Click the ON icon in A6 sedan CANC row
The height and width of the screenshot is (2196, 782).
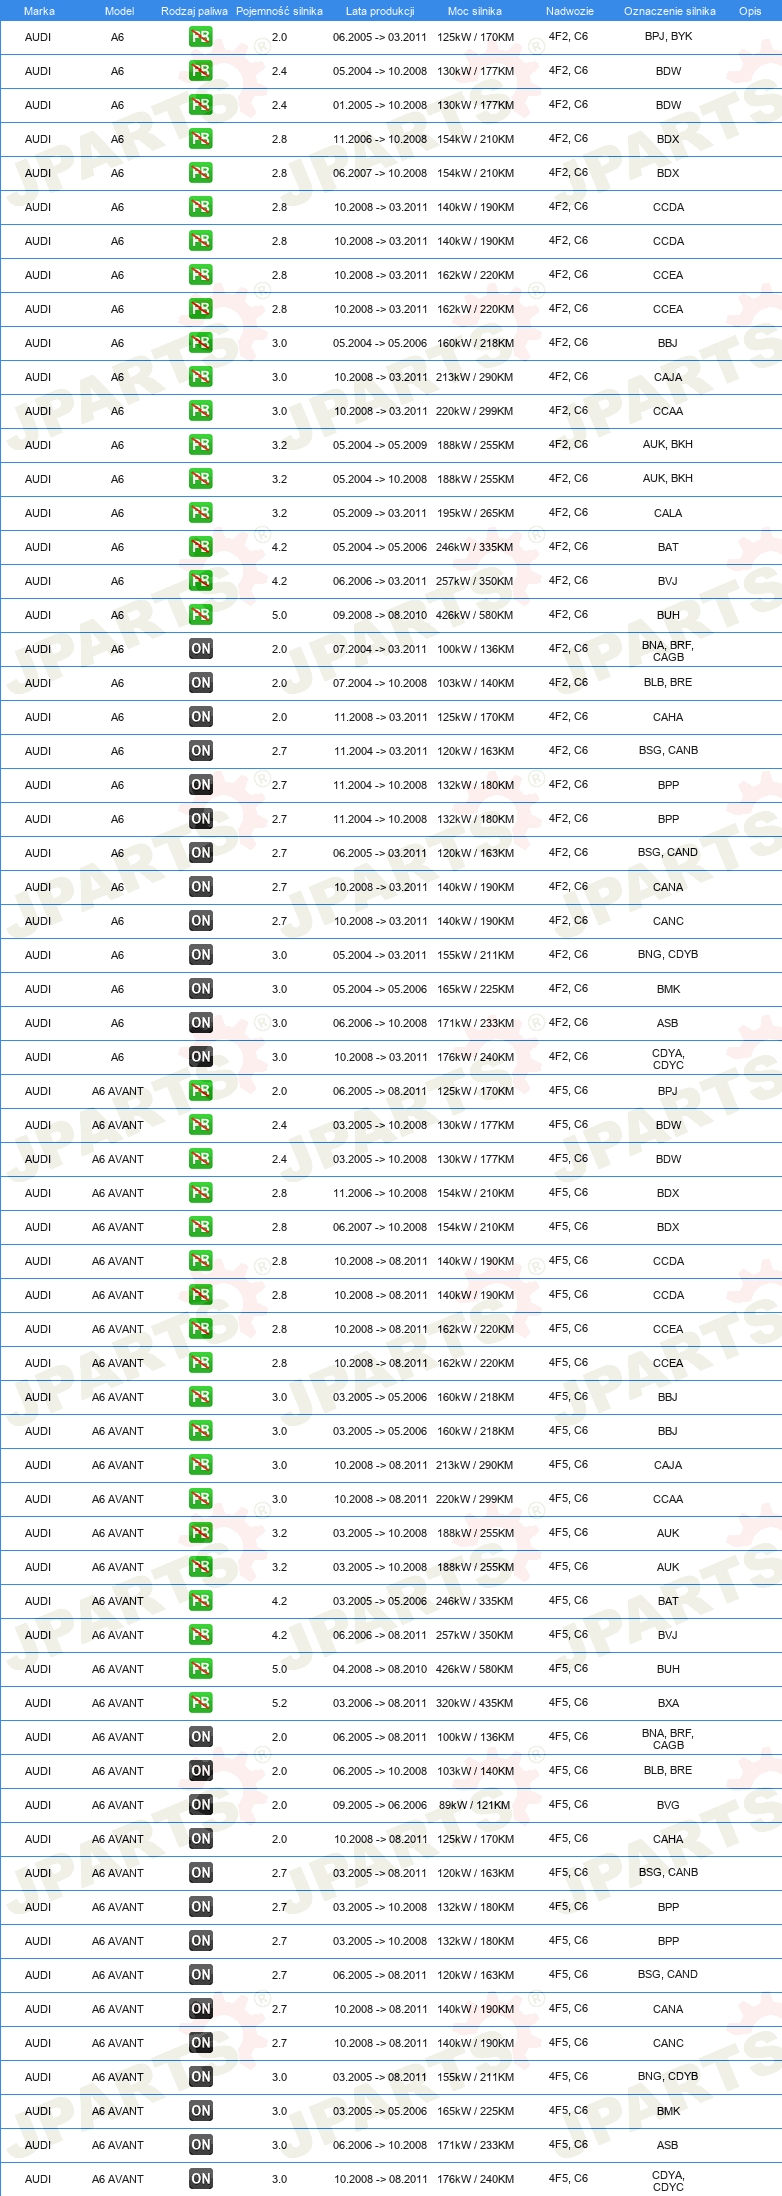click(200, 921)
